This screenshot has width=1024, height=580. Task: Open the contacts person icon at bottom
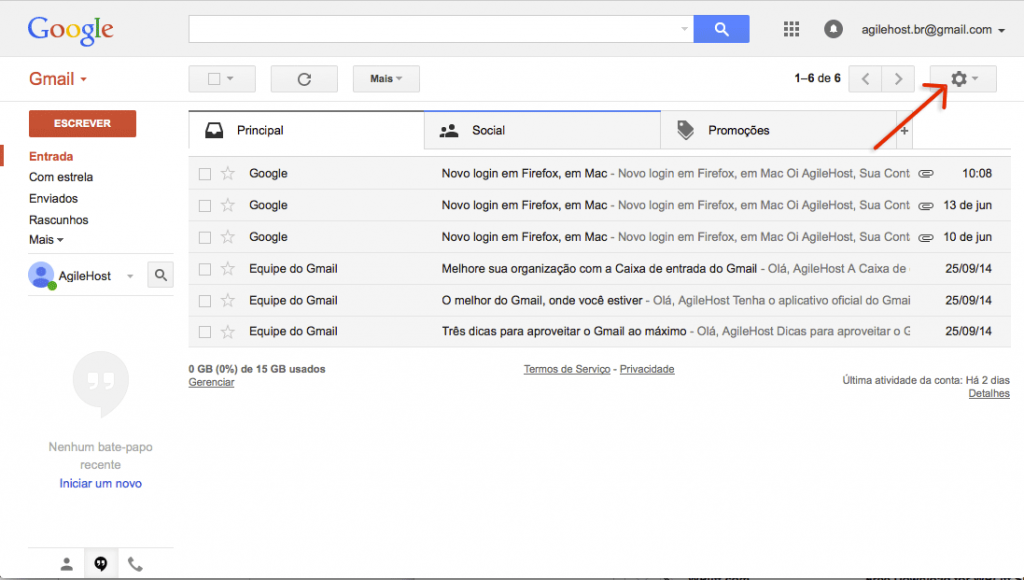67,564
